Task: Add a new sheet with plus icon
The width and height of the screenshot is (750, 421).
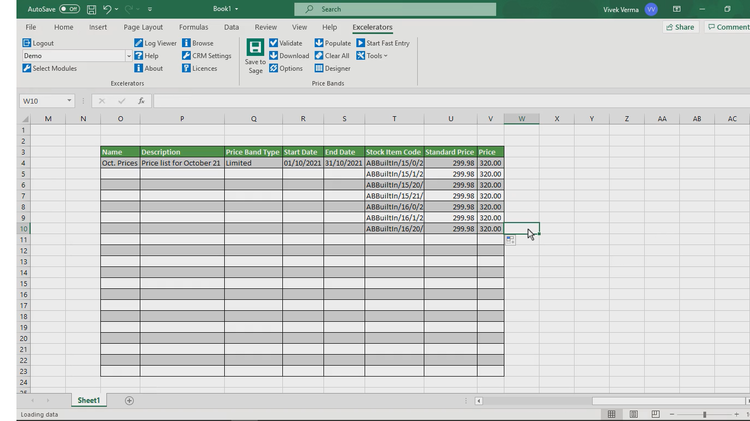Action: tap(129, 401)
